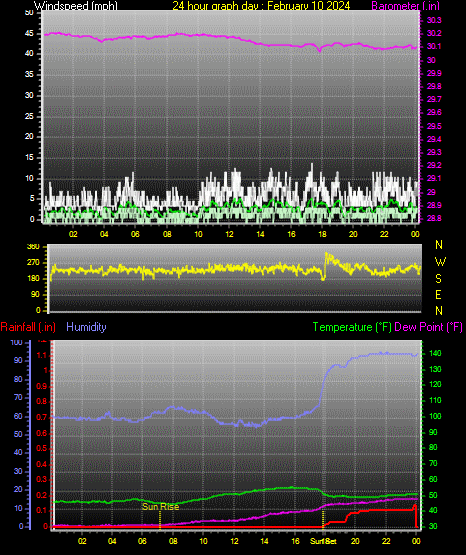This screenshot has height=555, width=466.
Task: Click 360 on the wind direction scale
Action: pos(33,247)
